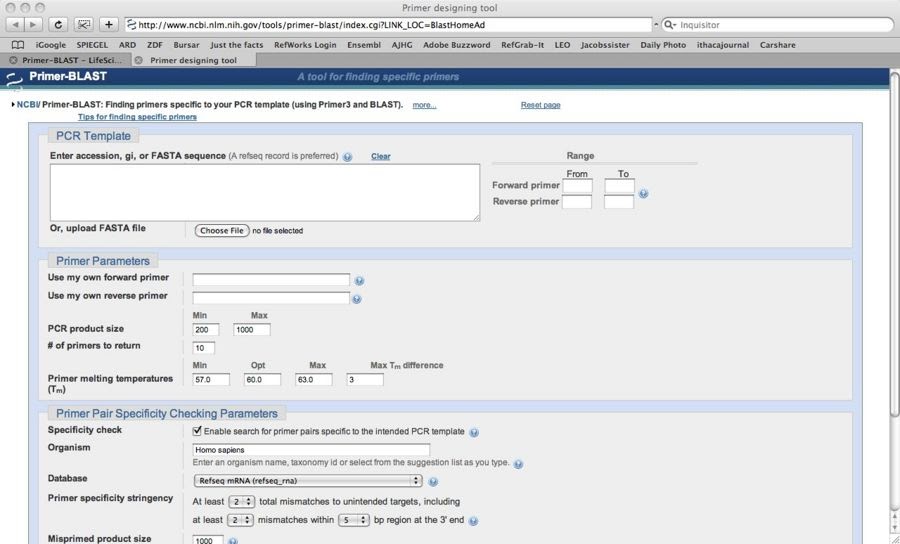Open the Adobe Buzzword bookmark

point(456,45)
